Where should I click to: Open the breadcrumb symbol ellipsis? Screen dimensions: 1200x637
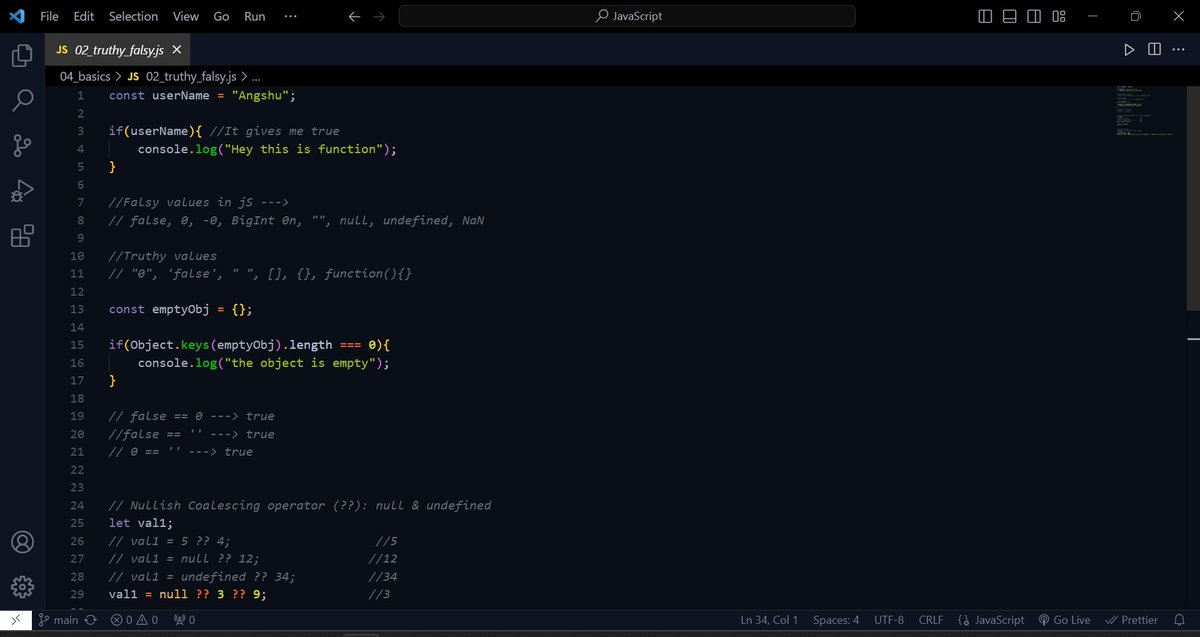coord(256,76)
